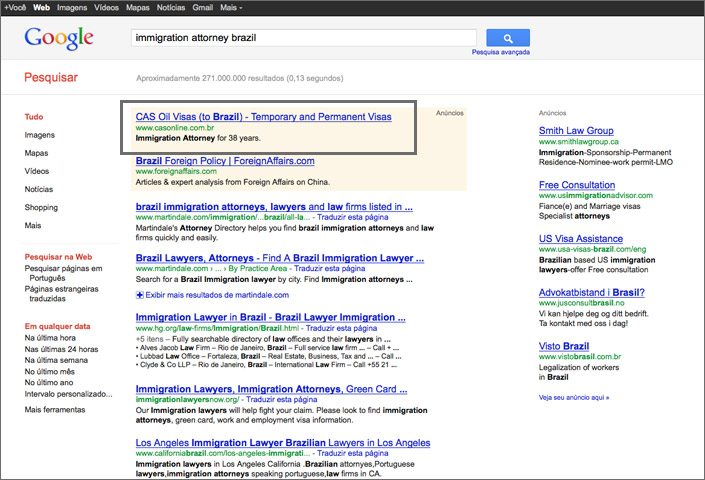Screen dimensions: 705x480
Task: Open Notícias in the top bar
Action: [171, 8]
